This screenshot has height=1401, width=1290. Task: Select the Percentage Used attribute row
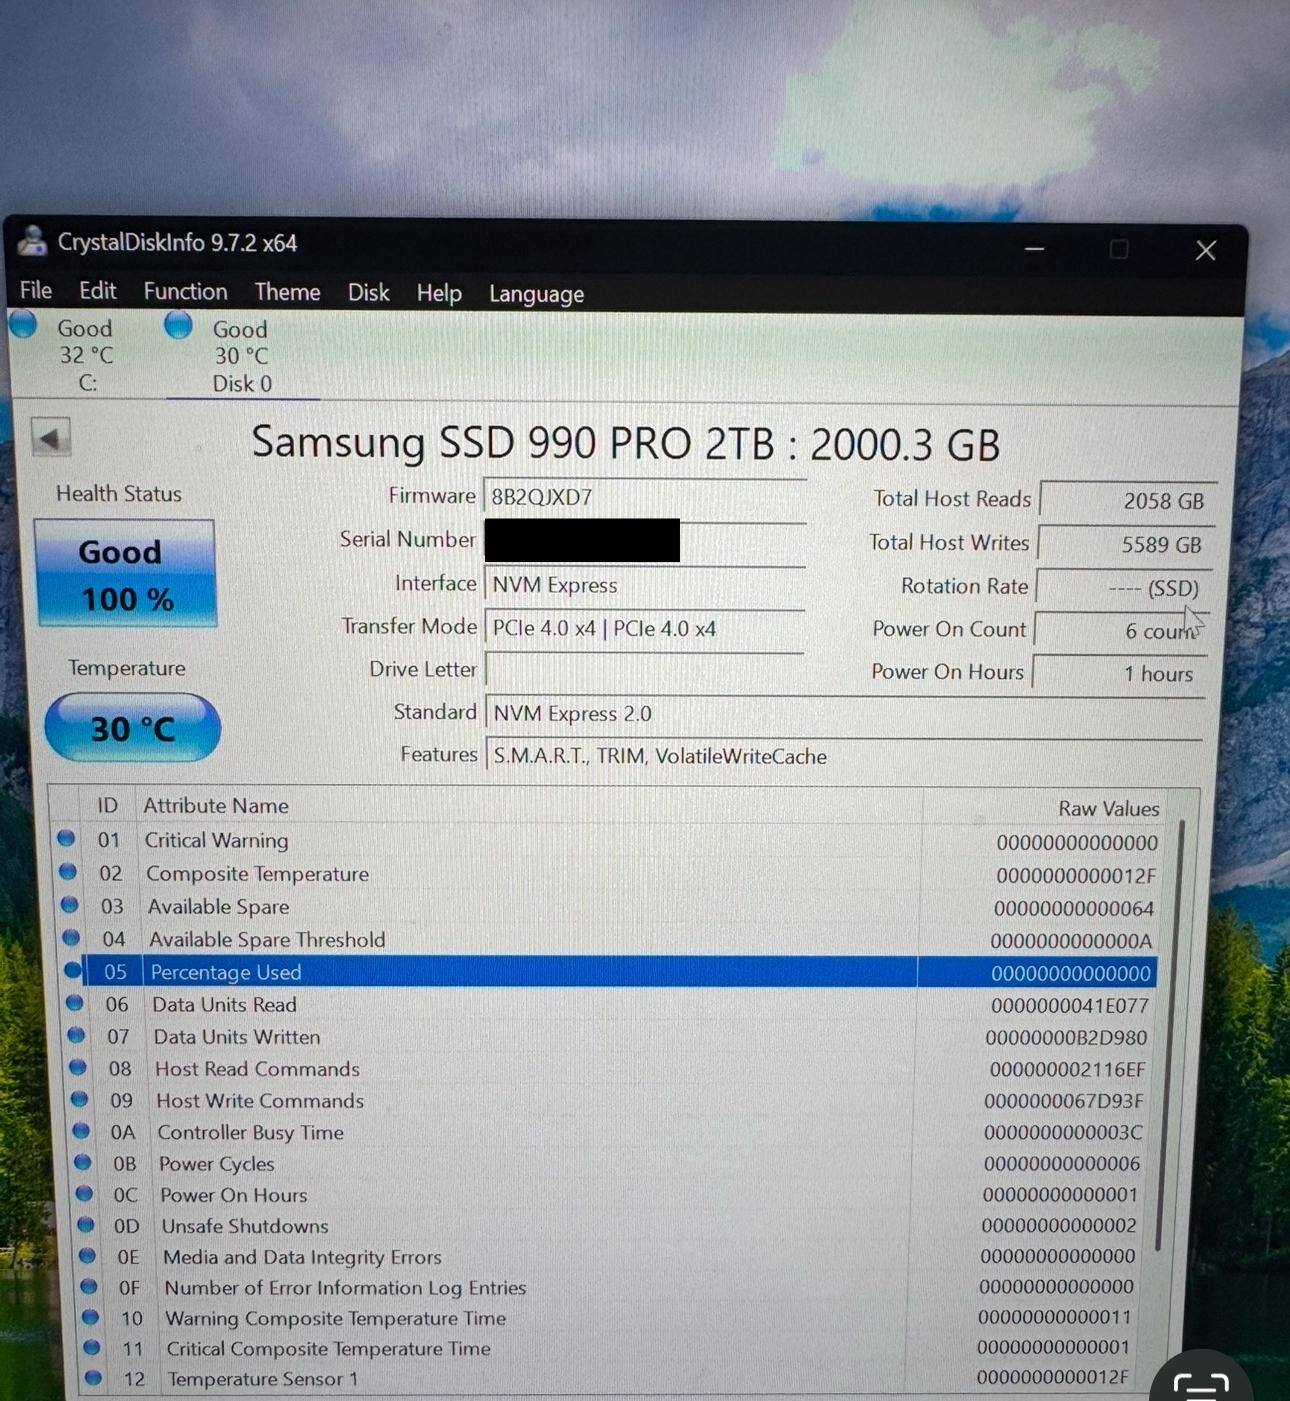pyautogui.click(x=500, y=972)
